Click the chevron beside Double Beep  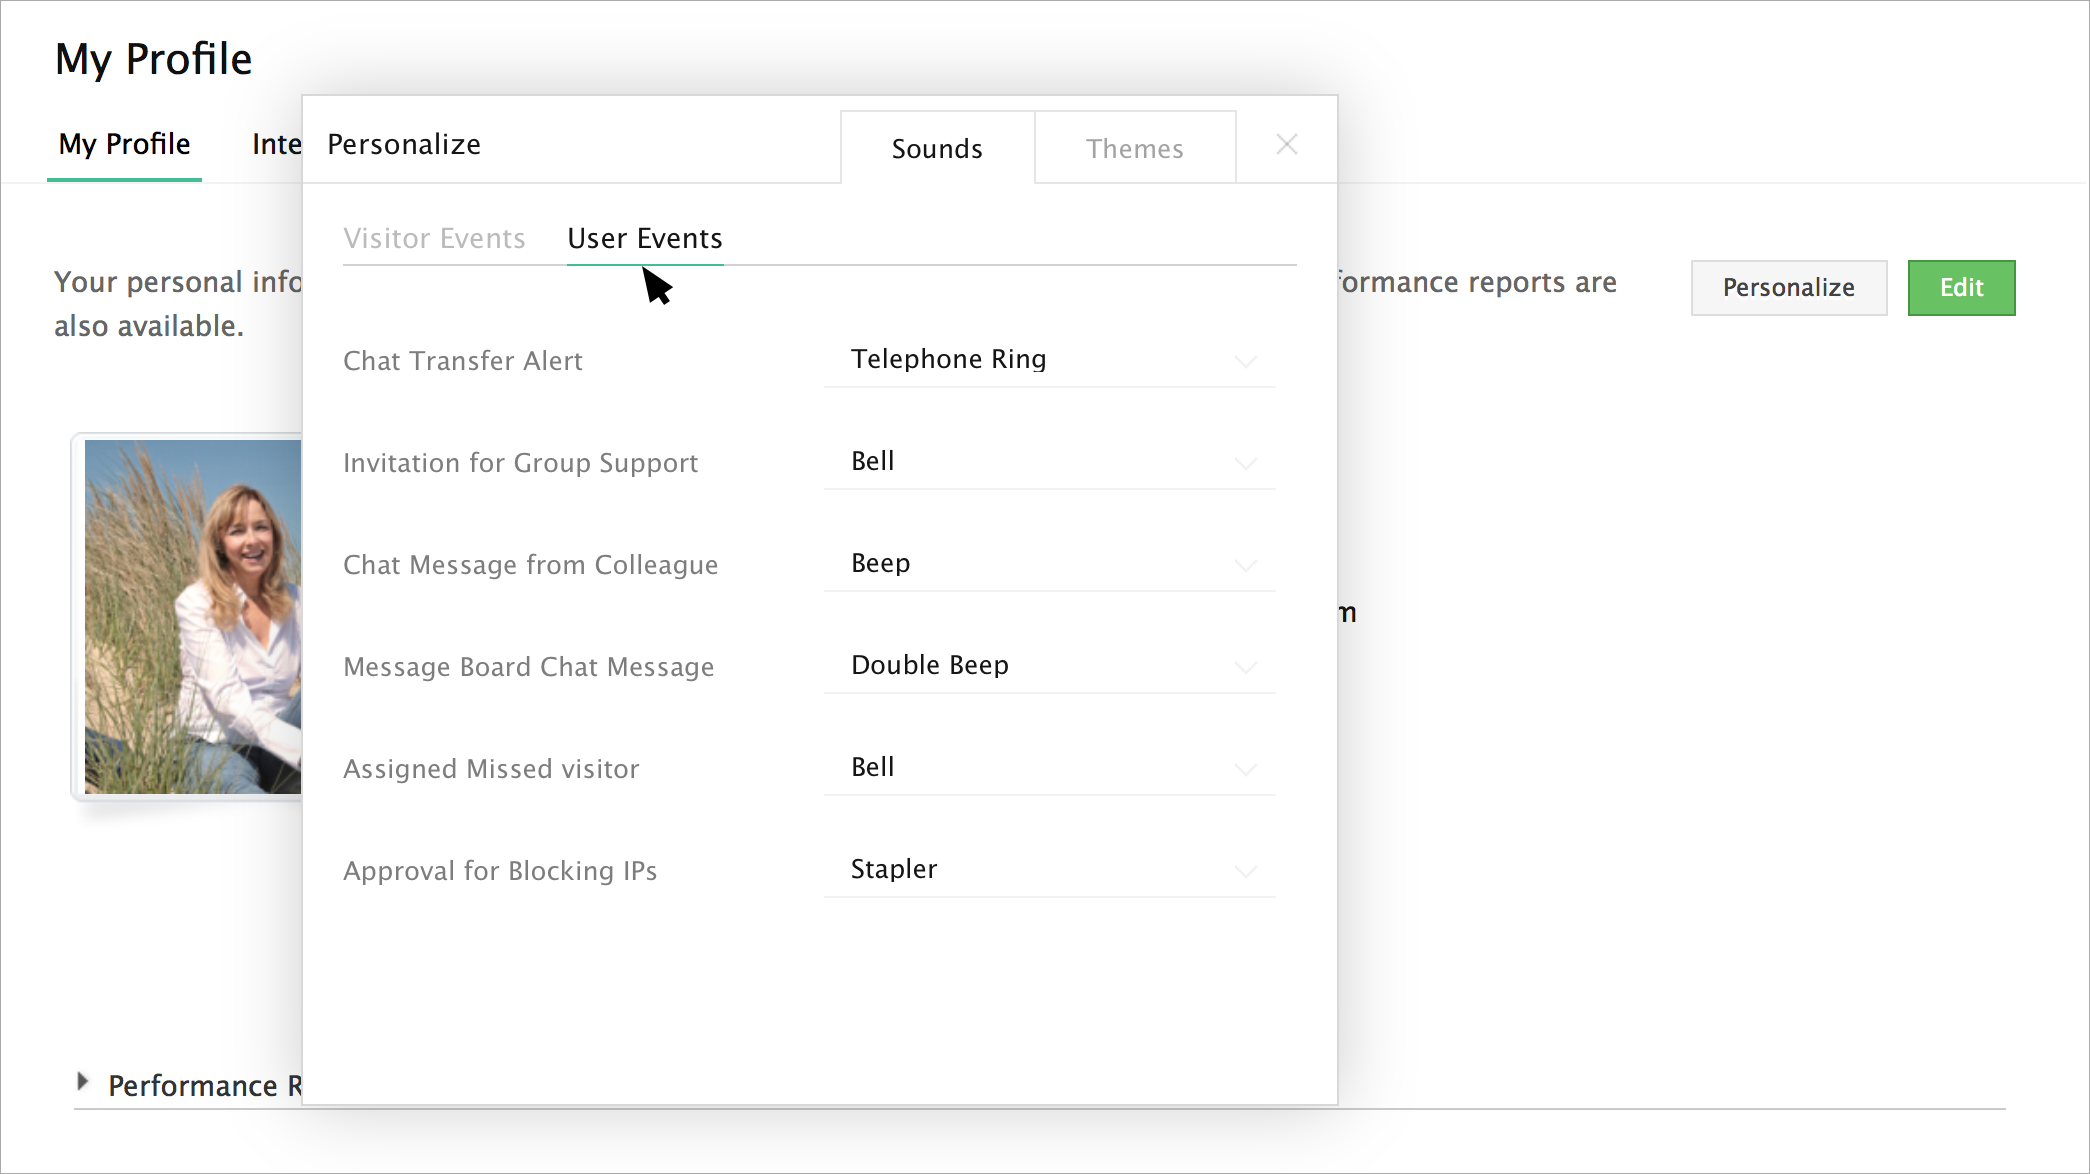coord(1245,667)
